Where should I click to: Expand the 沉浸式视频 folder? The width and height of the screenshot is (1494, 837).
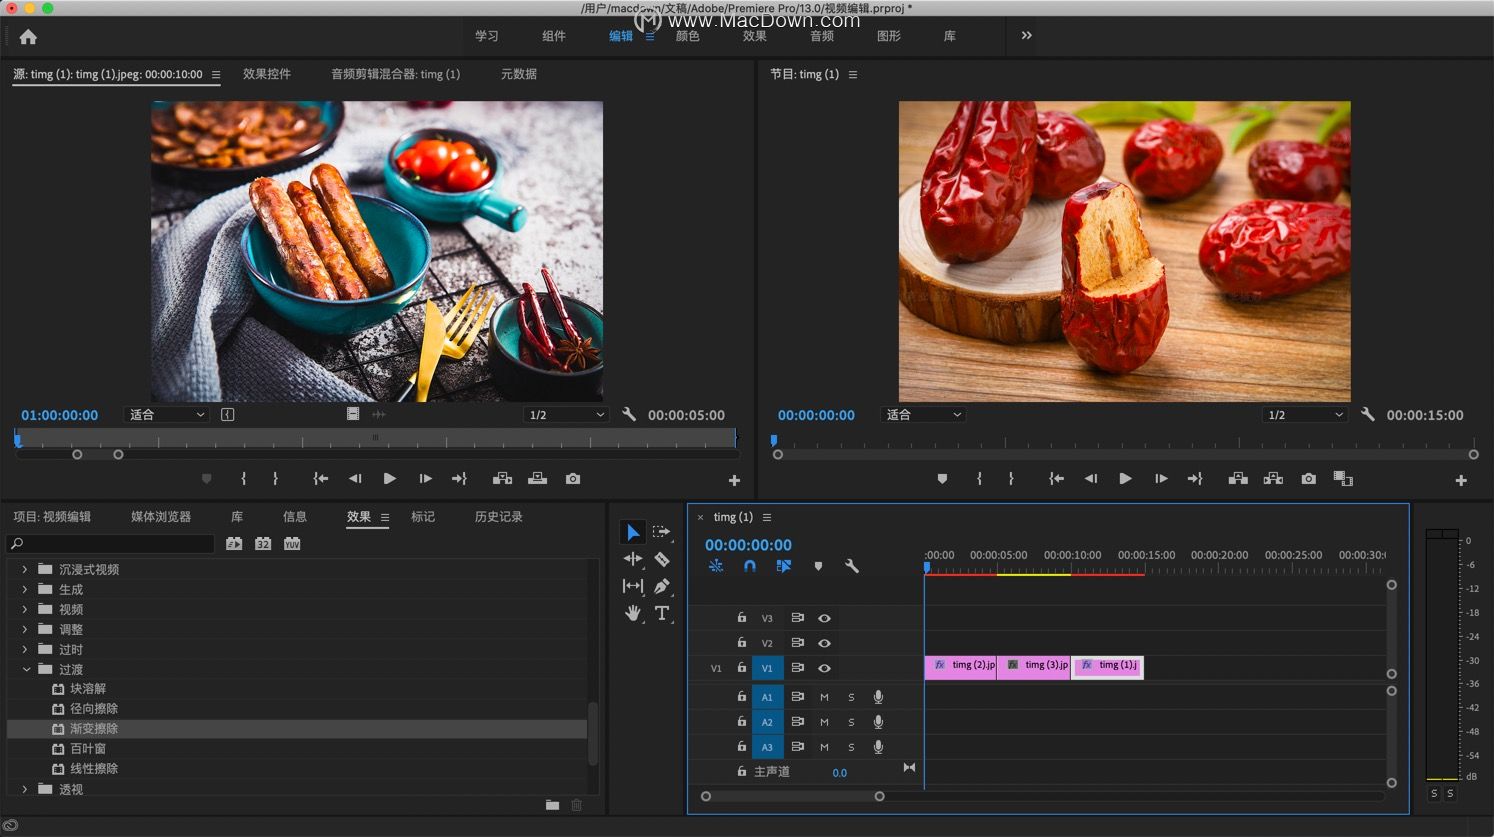25,569
